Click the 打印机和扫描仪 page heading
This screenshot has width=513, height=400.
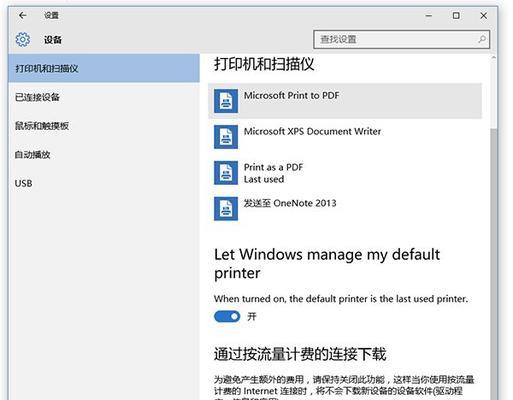coord(264,64)
